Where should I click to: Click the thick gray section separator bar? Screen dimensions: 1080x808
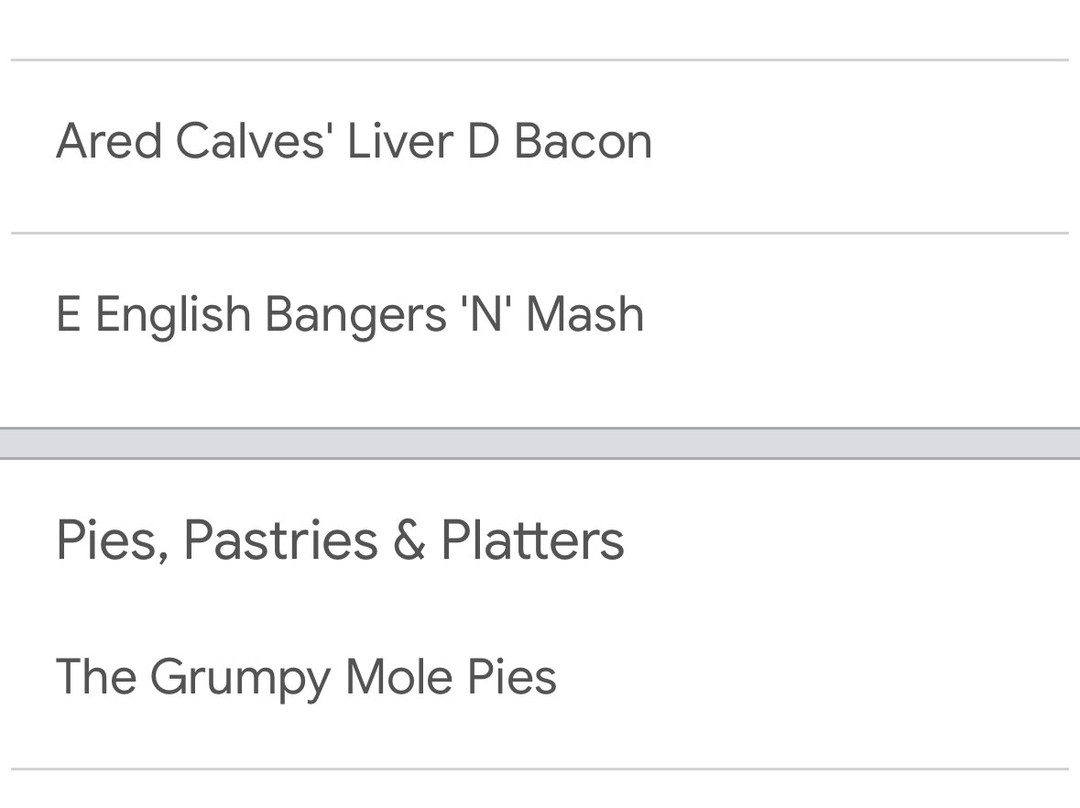pos(540,443)
